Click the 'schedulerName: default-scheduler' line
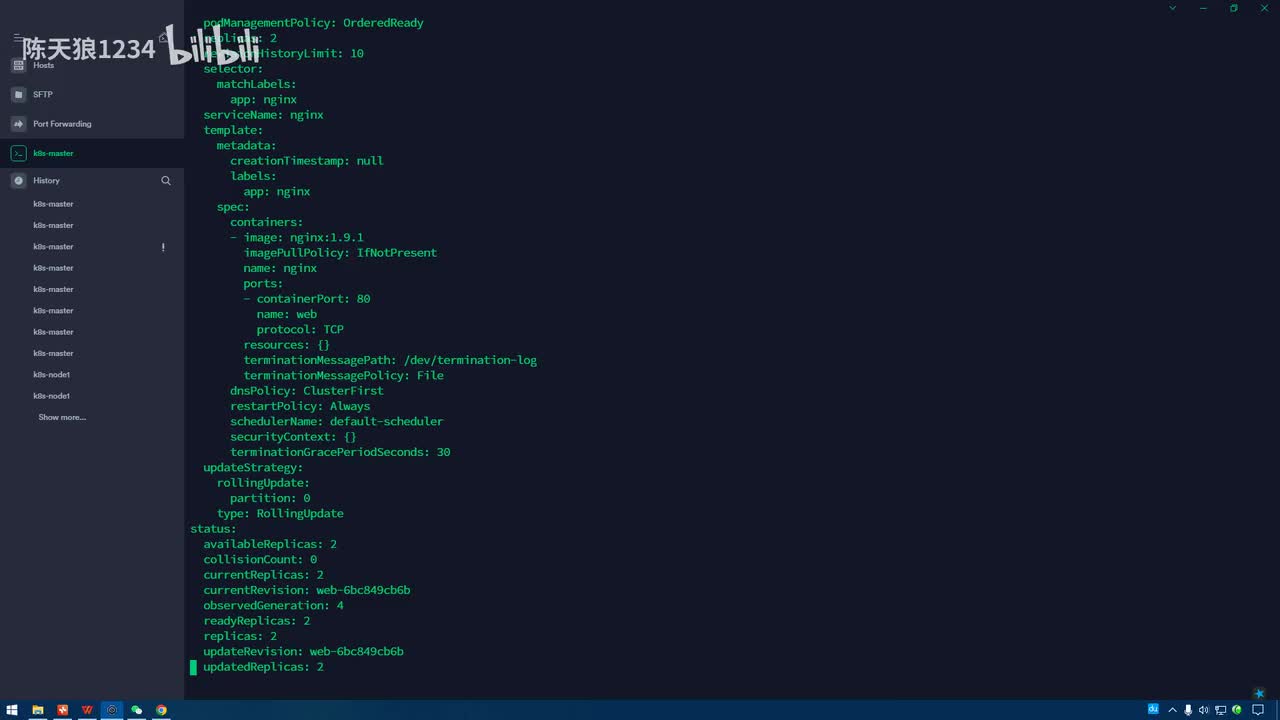The height and width of the screenshot is (720, 1280). click(336, 422)
